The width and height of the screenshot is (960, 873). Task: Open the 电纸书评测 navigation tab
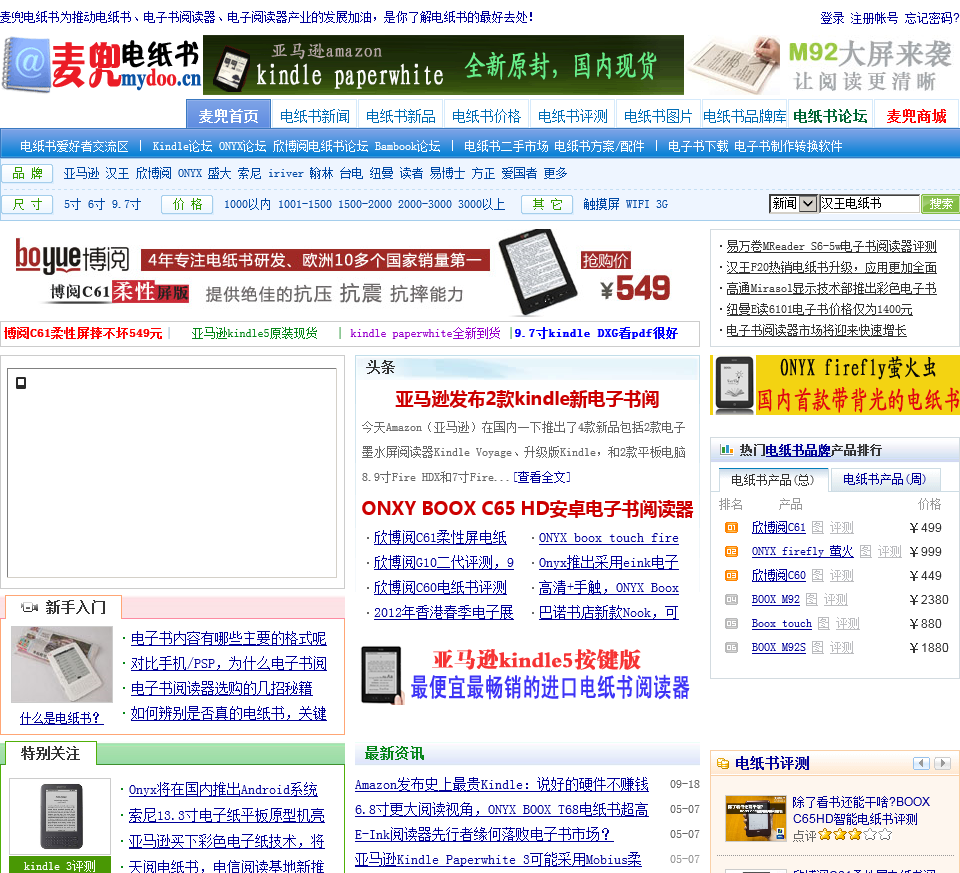[572, 116]
